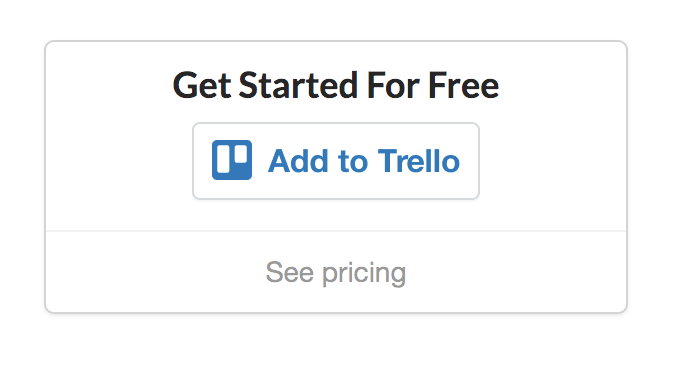The height and width of the screenshot is (370, 688).
Task: View pricing via the gray See pricing text
Action: [x=336, y=273]
